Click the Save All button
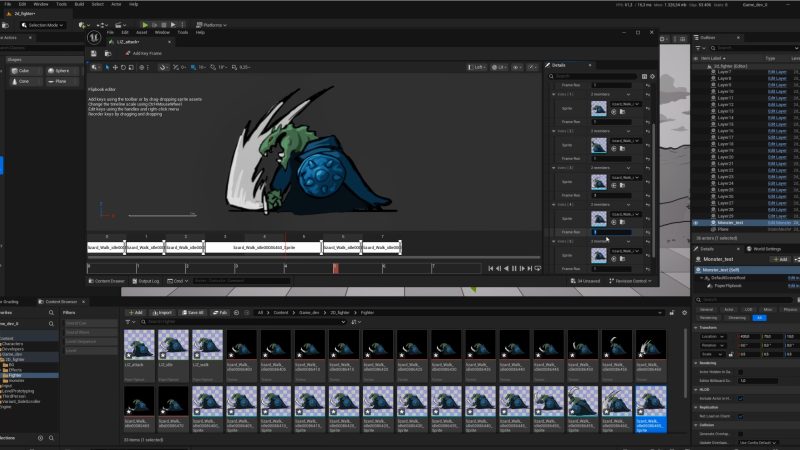 click(x=193, y=312)
